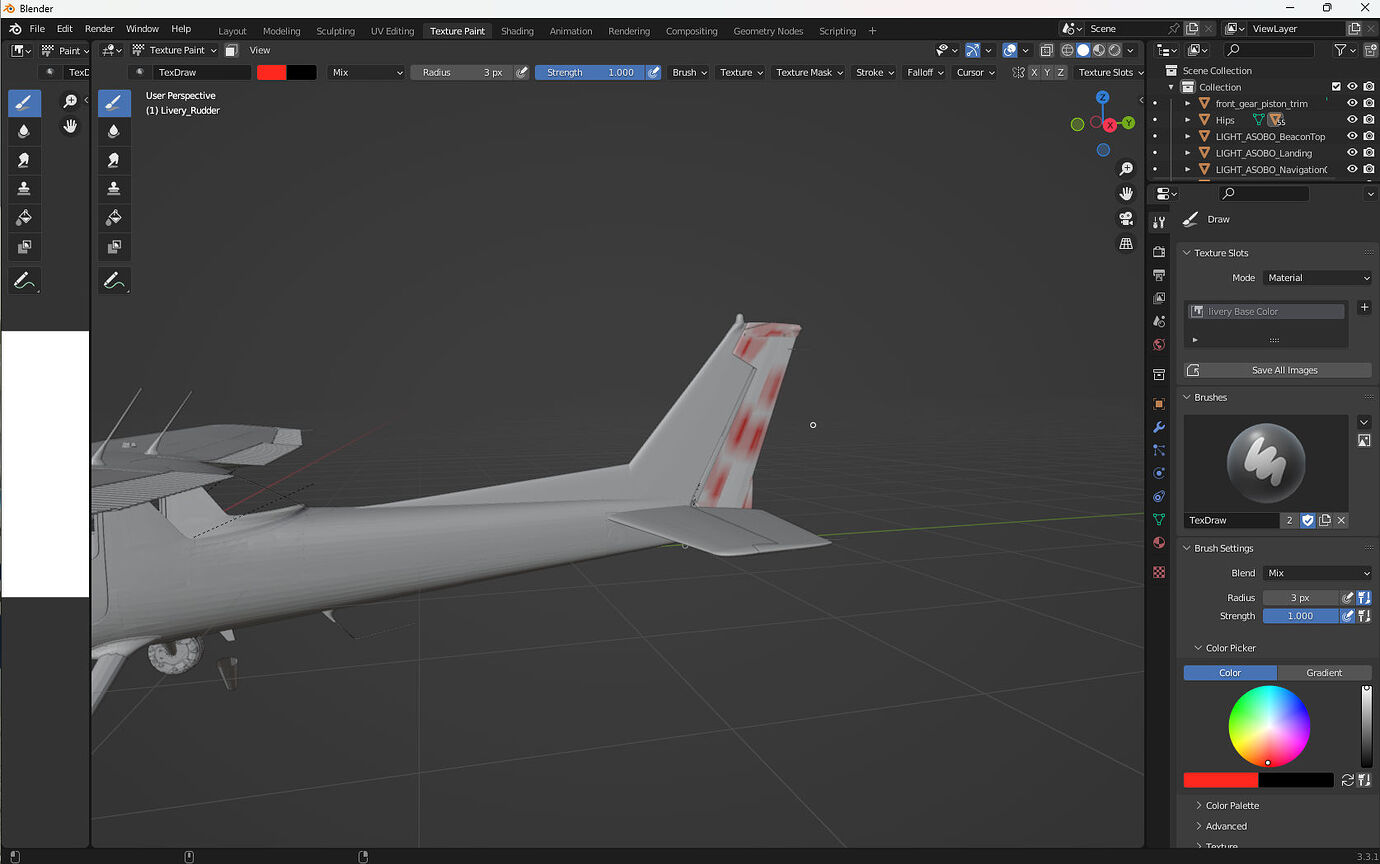Viewport: 1380px width, 864px height.
Task: Pick the Fill bucket tool
Action: click(x=24, y=217)
